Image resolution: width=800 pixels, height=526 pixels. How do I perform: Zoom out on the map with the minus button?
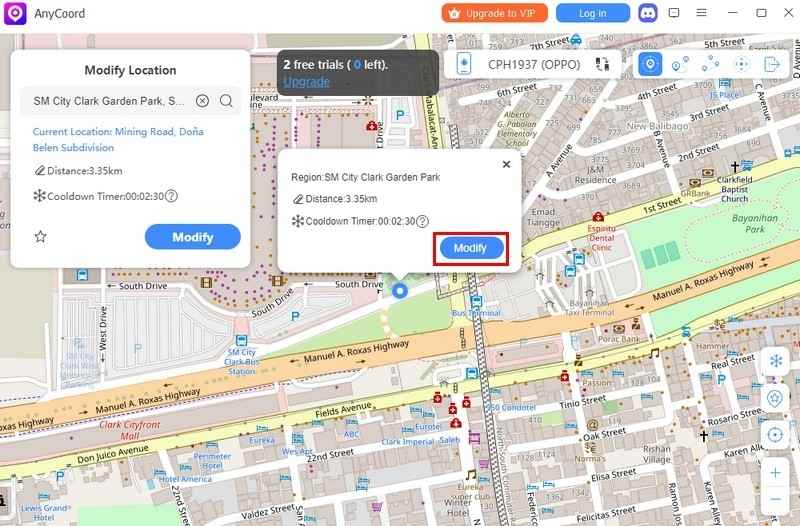(x=775, y=499)
